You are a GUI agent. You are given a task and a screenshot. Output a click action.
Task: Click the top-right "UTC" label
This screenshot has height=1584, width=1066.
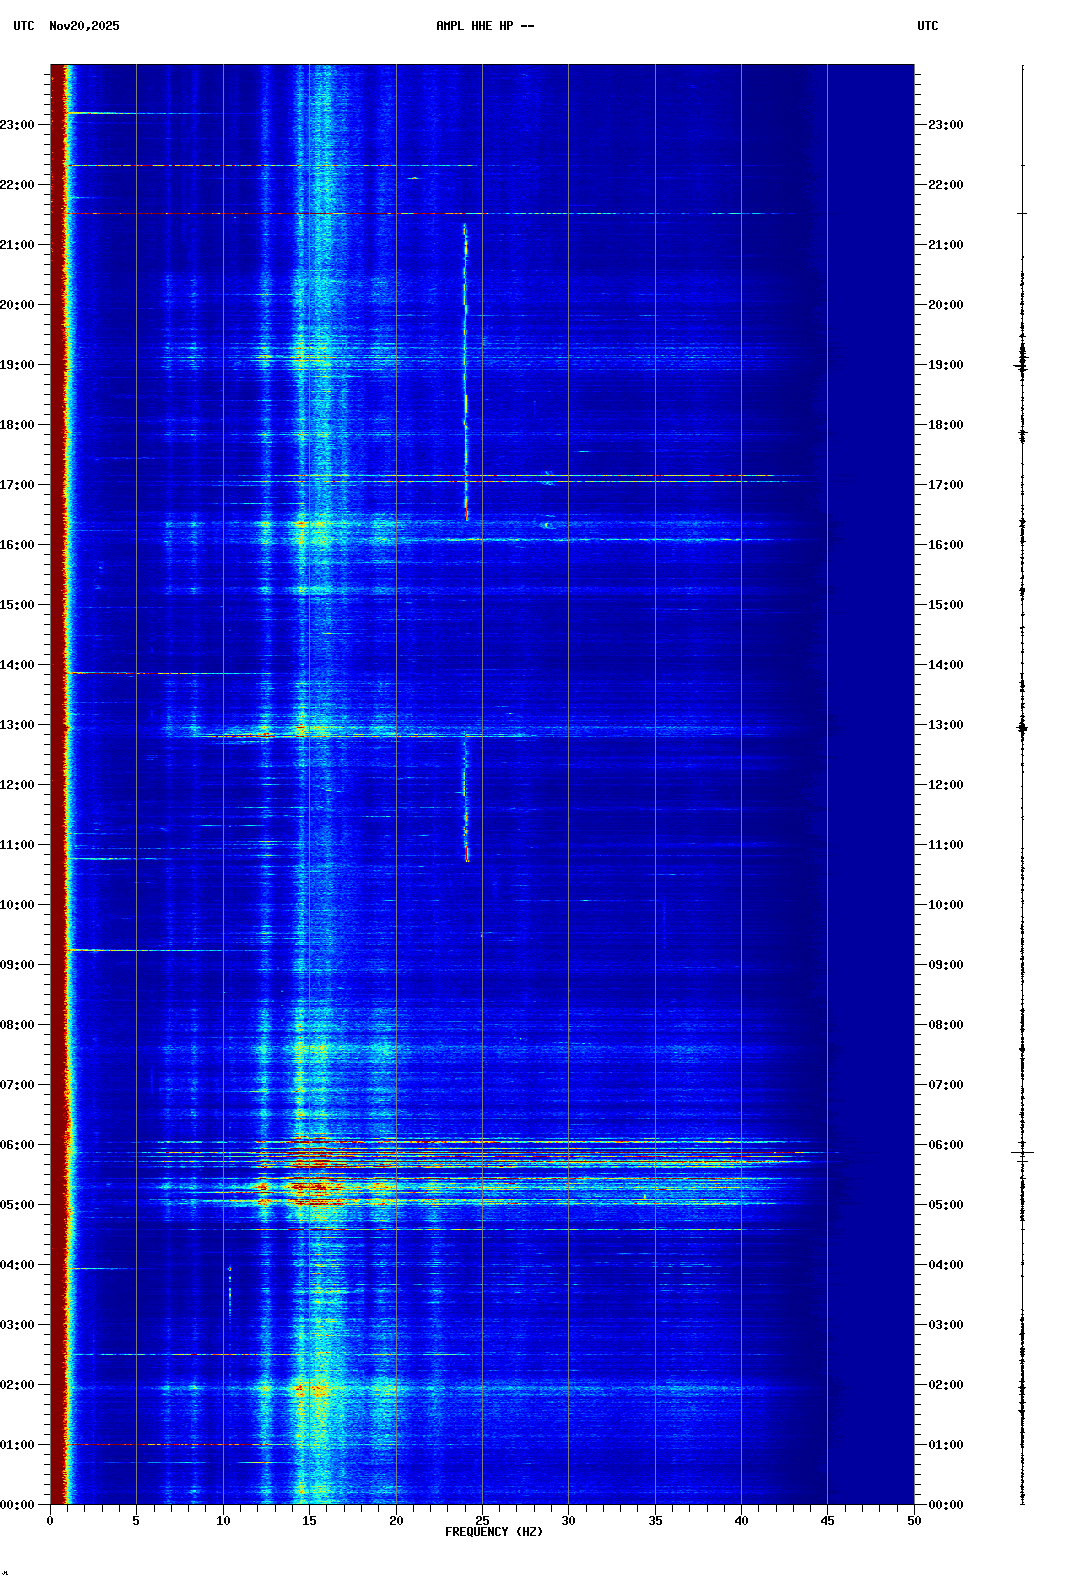pyautogui.click(x=927, y=26)
